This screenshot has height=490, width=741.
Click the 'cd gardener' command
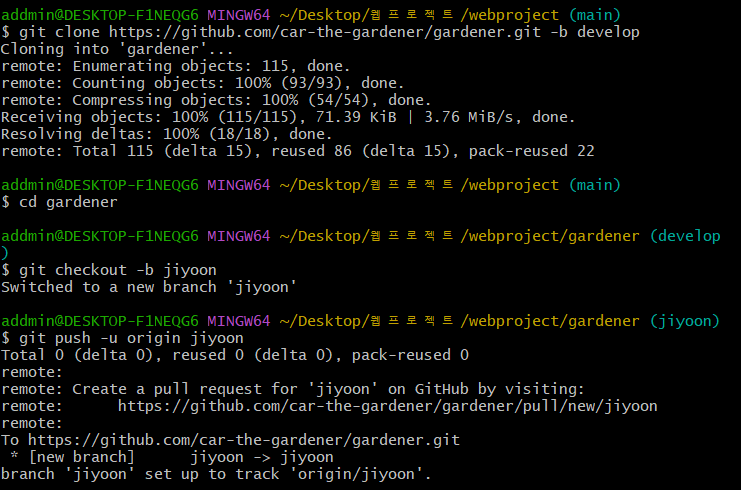click(59, 202)
